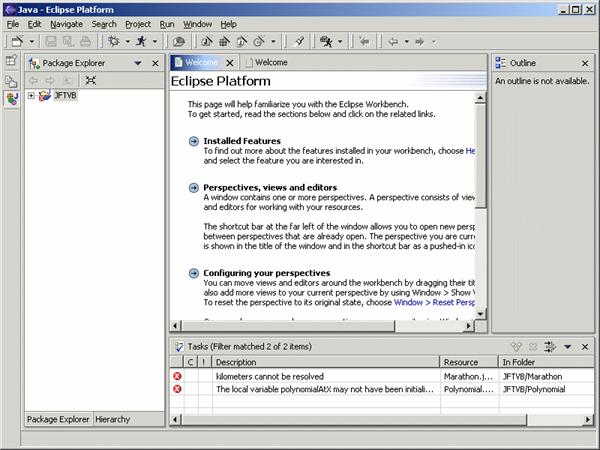The width and height of the screenshot is (600, 450).
Task: Click Open a Perspective icon on left bar
Action: click(11, 62)
